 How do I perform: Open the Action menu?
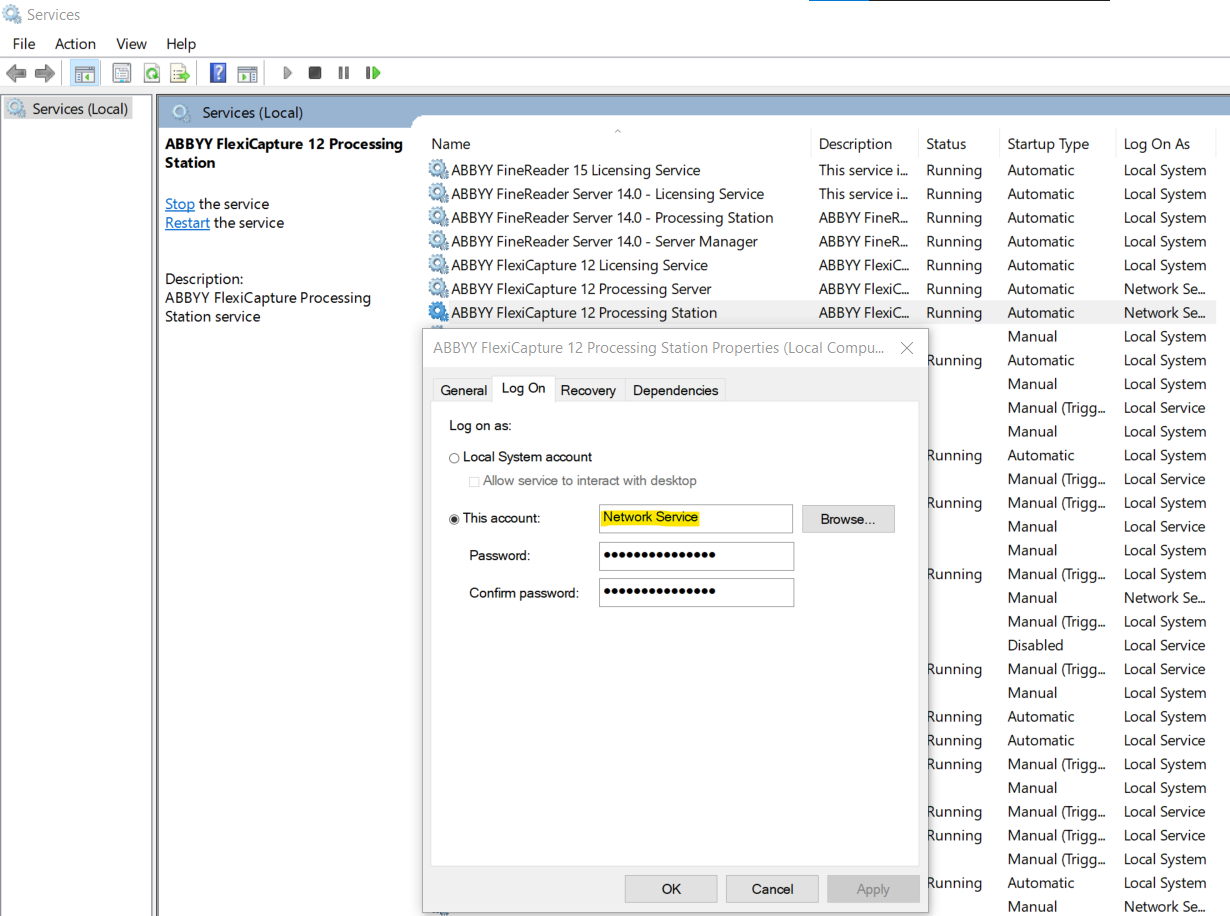coord(75,44)
